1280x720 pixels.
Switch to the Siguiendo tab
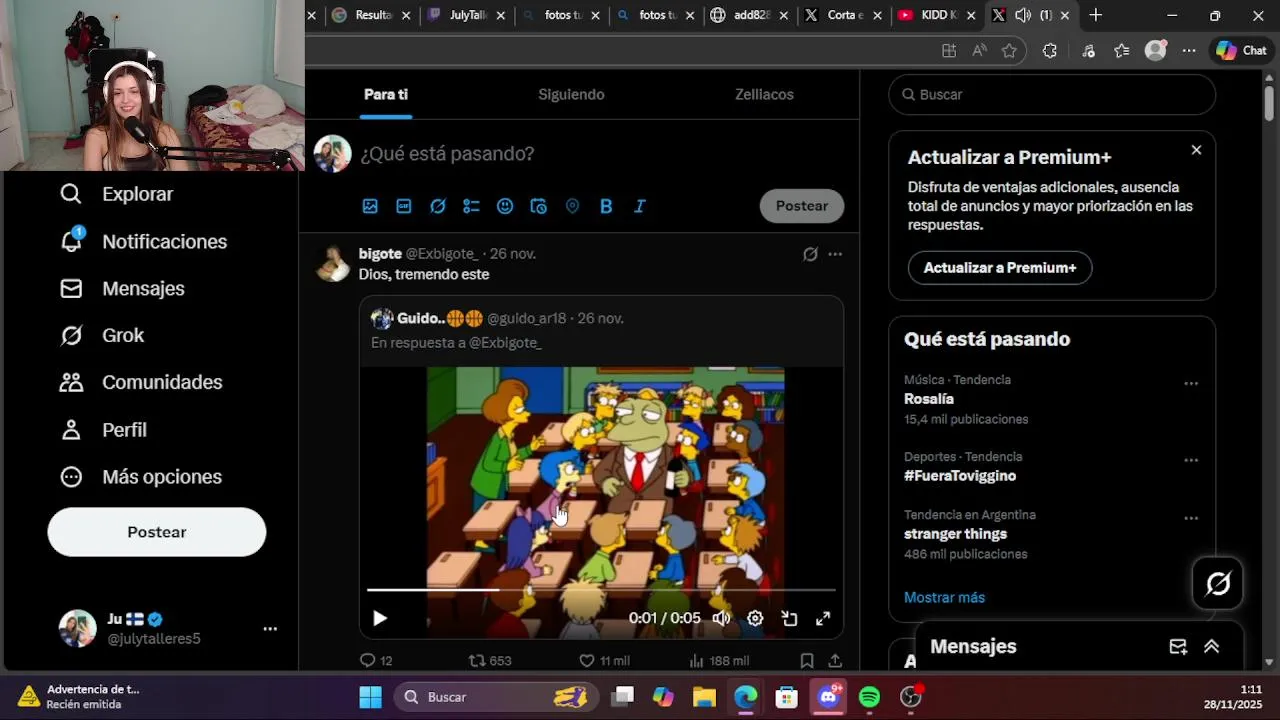(571, 94)
